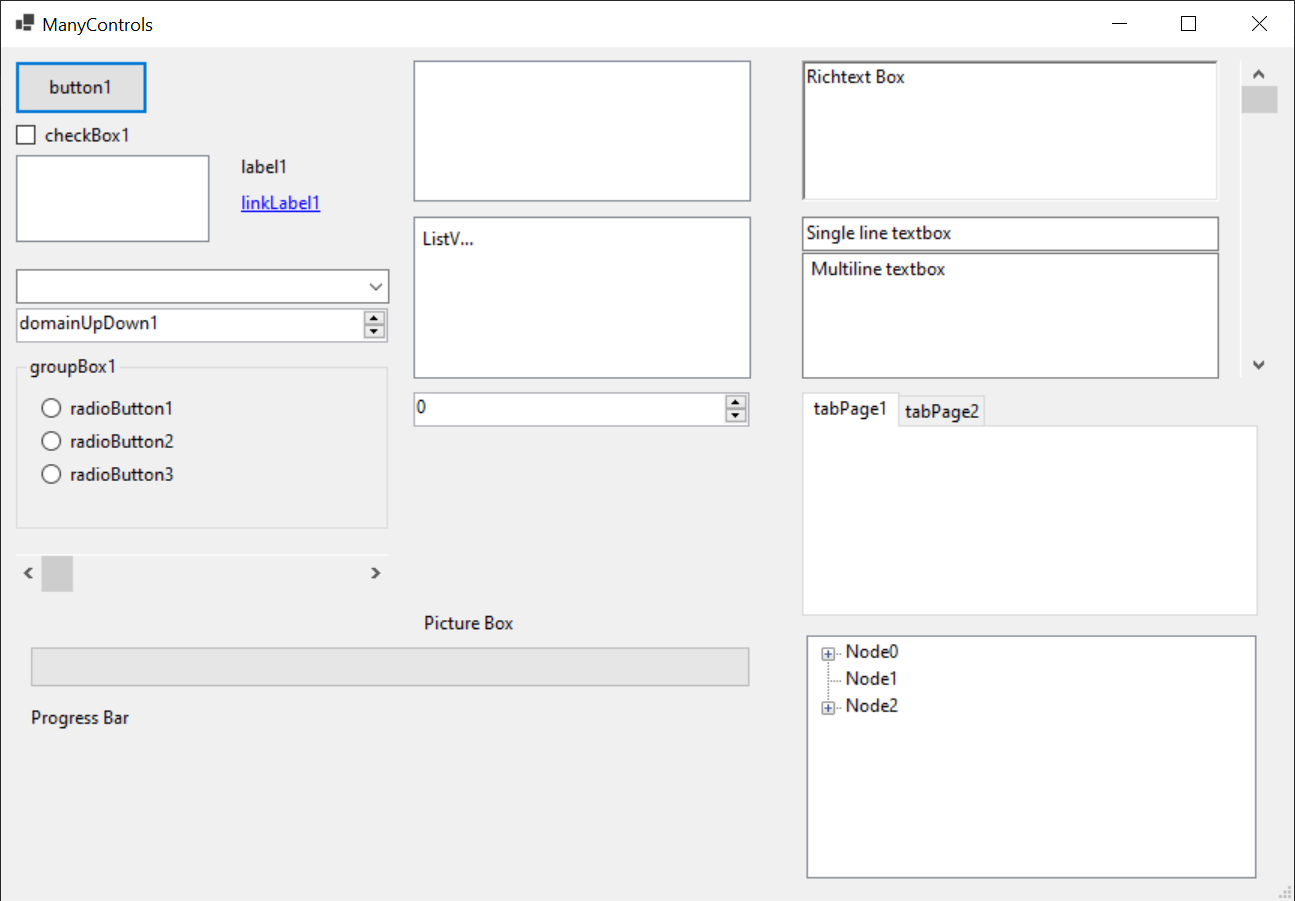This screenshot has height=901, width=1295.
Task: Select Node0 tree item
Action: pos(872,652)
